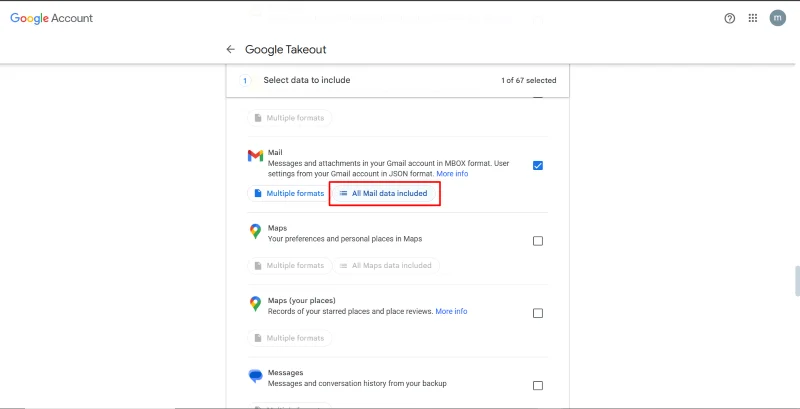Viewport: 800px width, 409px height.
Task: Open the Google apps grid
Action: [753, 18]
